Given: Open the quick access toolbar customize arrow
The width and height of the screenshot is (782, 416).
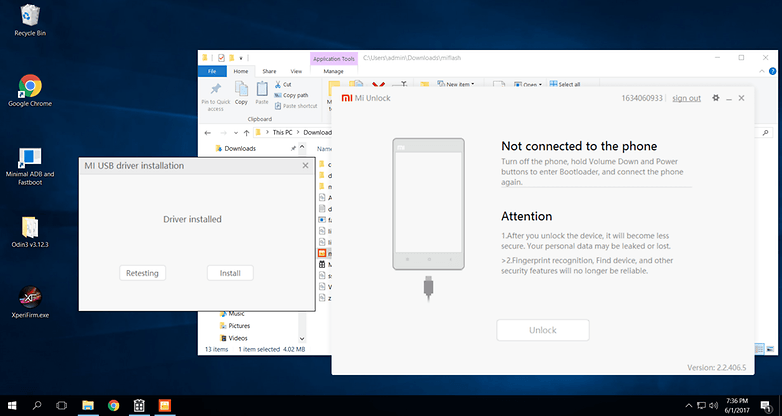Looking at the screenshot, I should pos(241,58).
